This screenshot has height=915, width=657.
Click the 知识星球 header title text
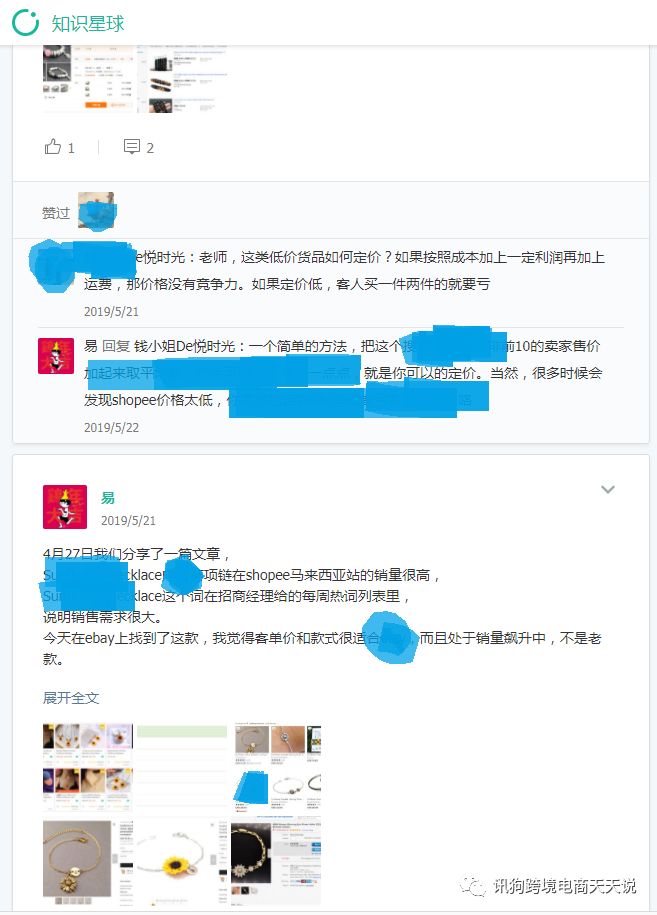point(88,23)
